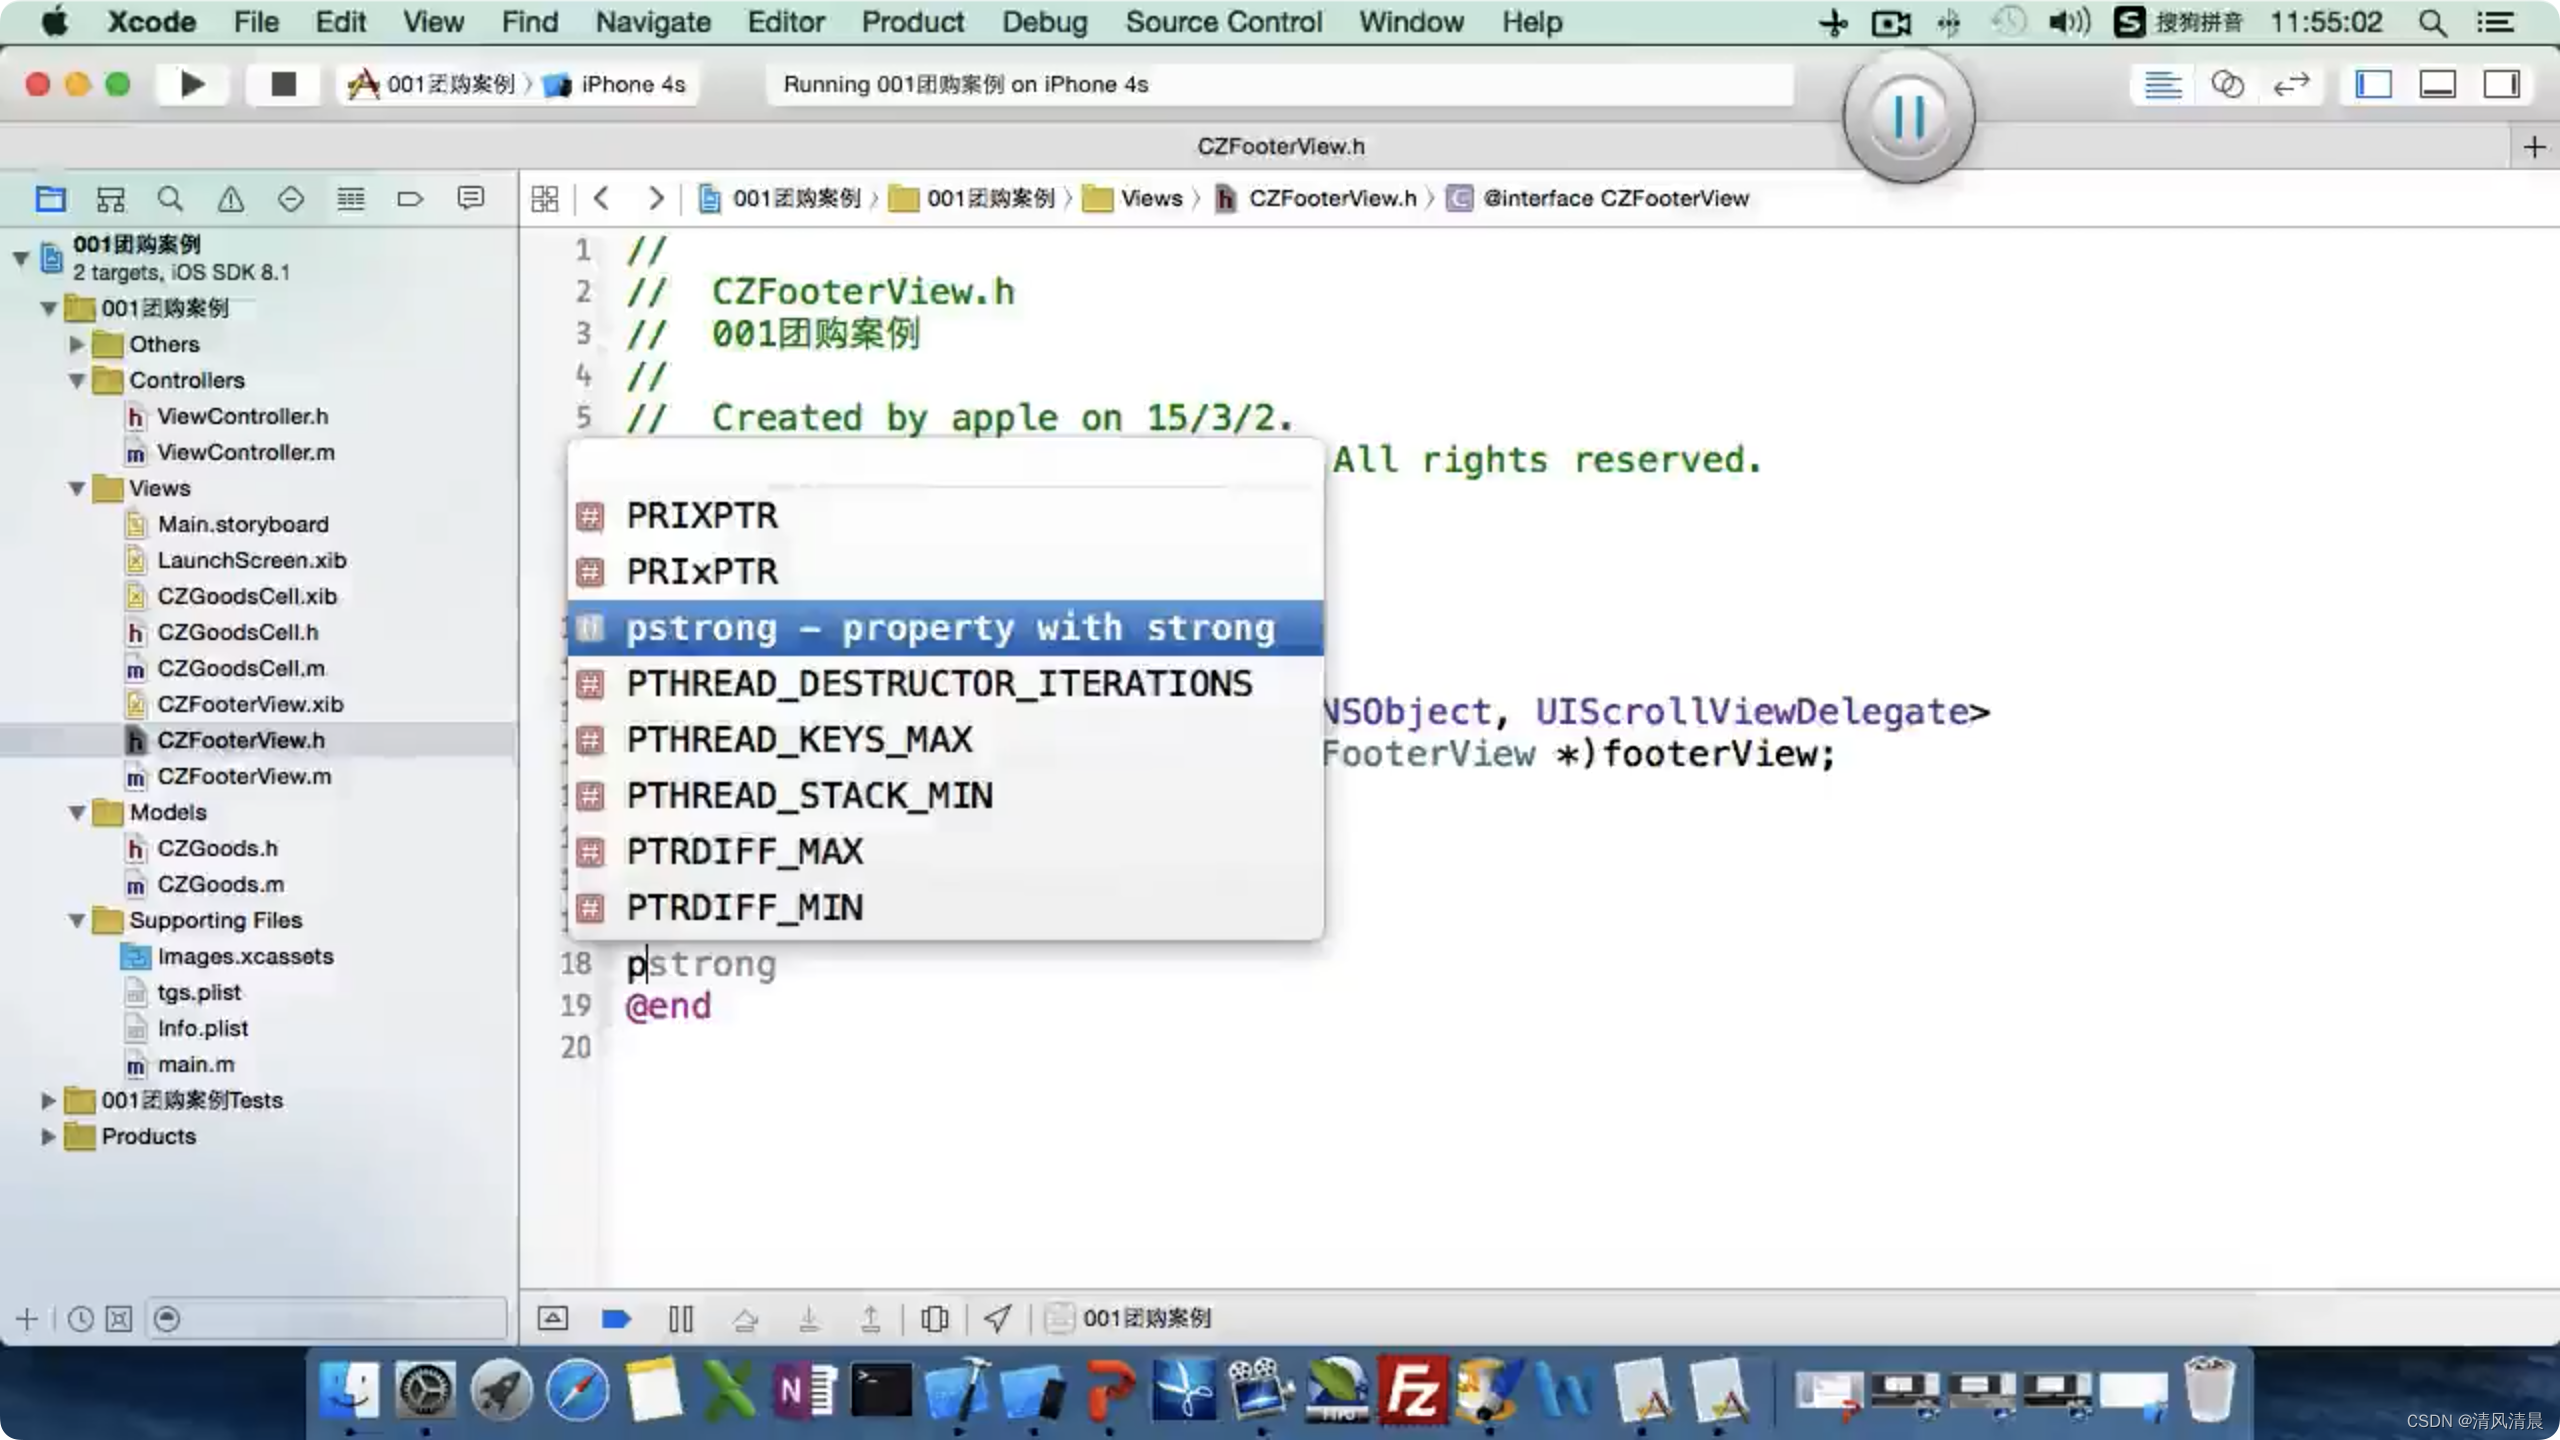Toggle the project navigator panel icon
The image size is (2560, 1440).
[51, 197]
